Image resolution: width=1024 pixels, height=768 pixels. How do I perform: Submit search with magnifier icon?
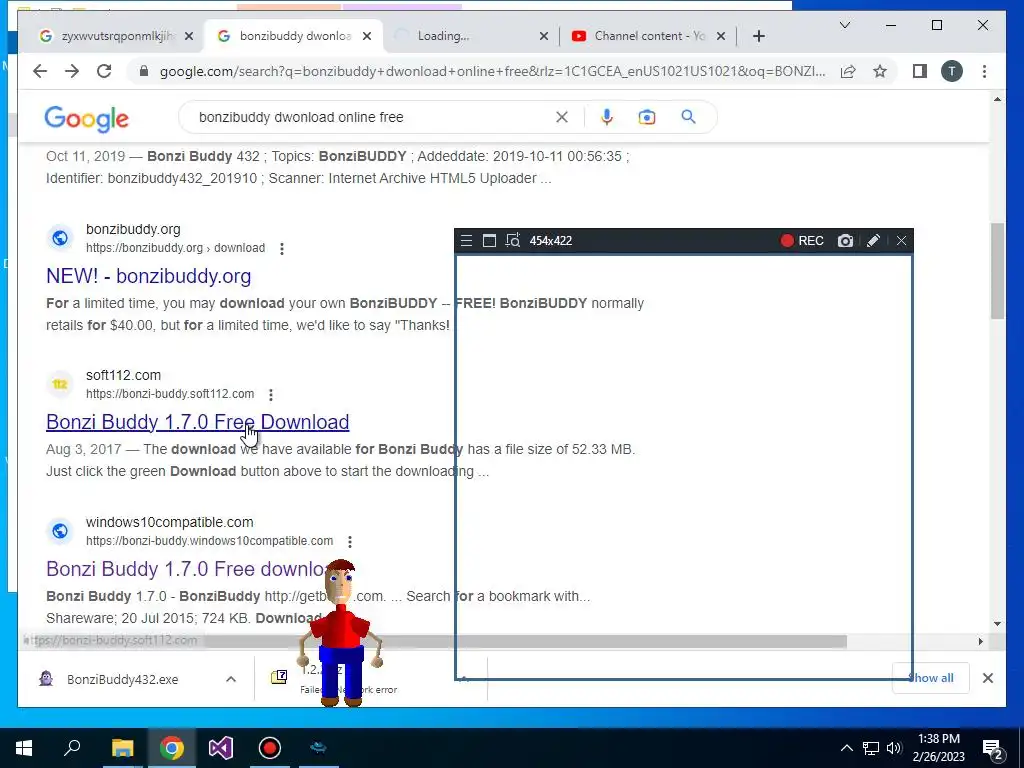[688, 117]
